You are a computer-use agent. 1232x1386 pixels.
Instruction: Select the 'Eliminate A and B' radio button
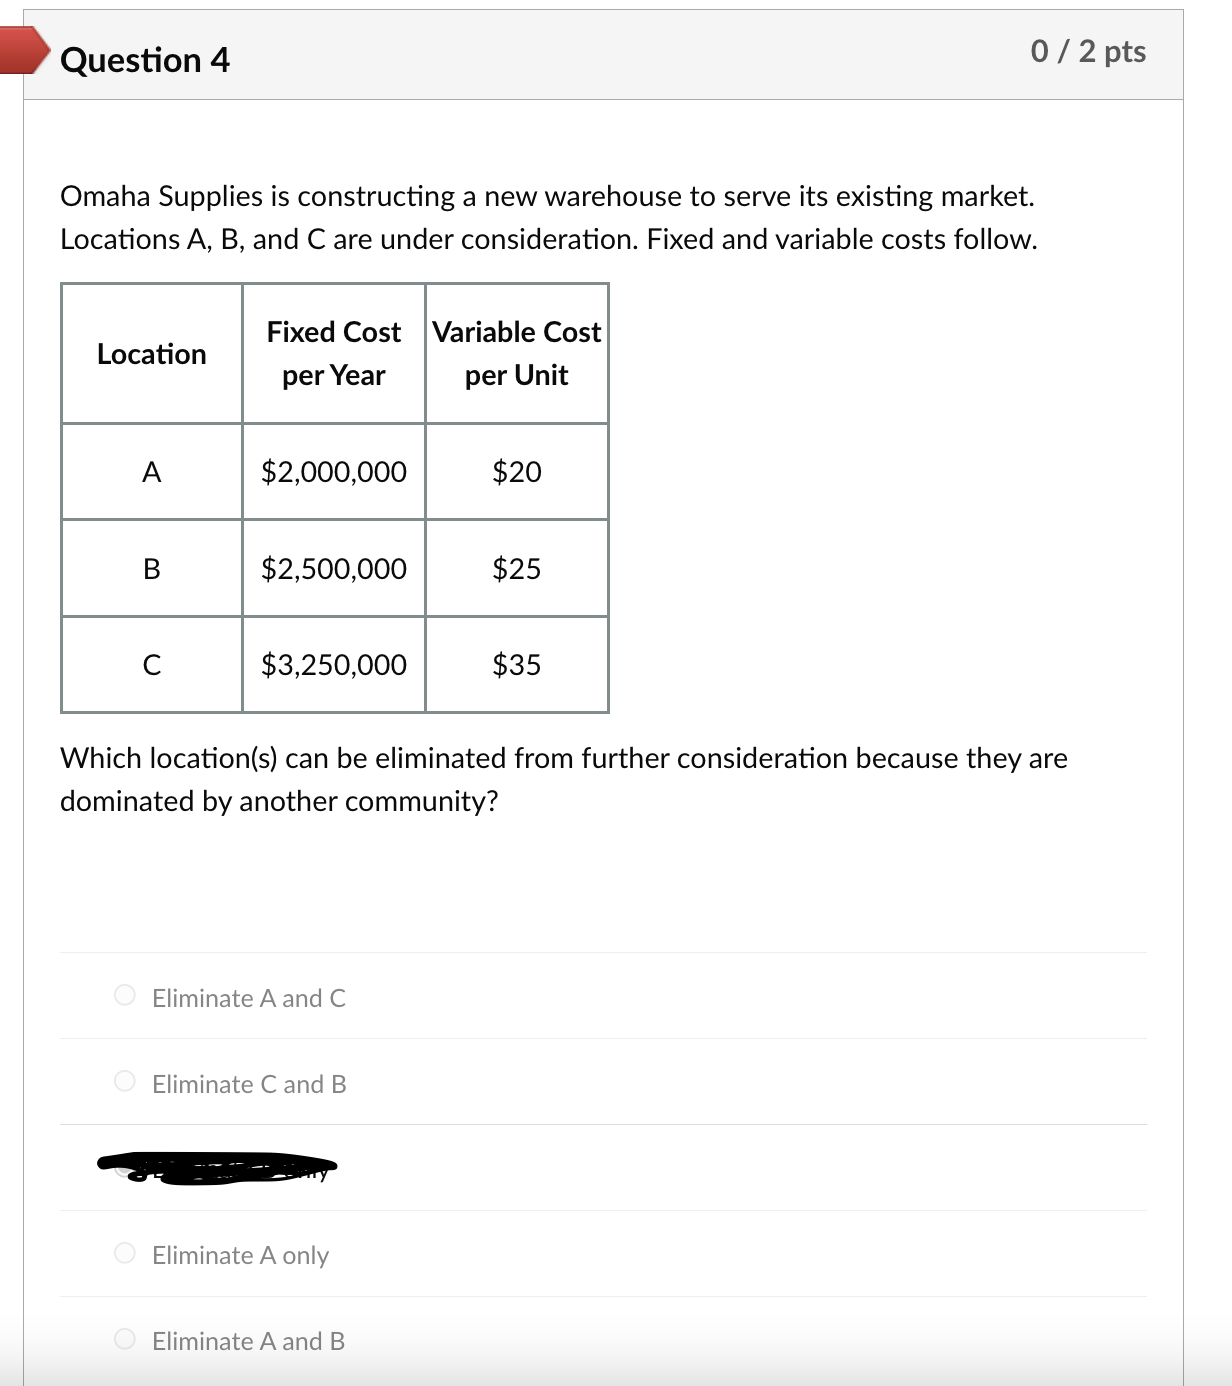point(124,1341)
